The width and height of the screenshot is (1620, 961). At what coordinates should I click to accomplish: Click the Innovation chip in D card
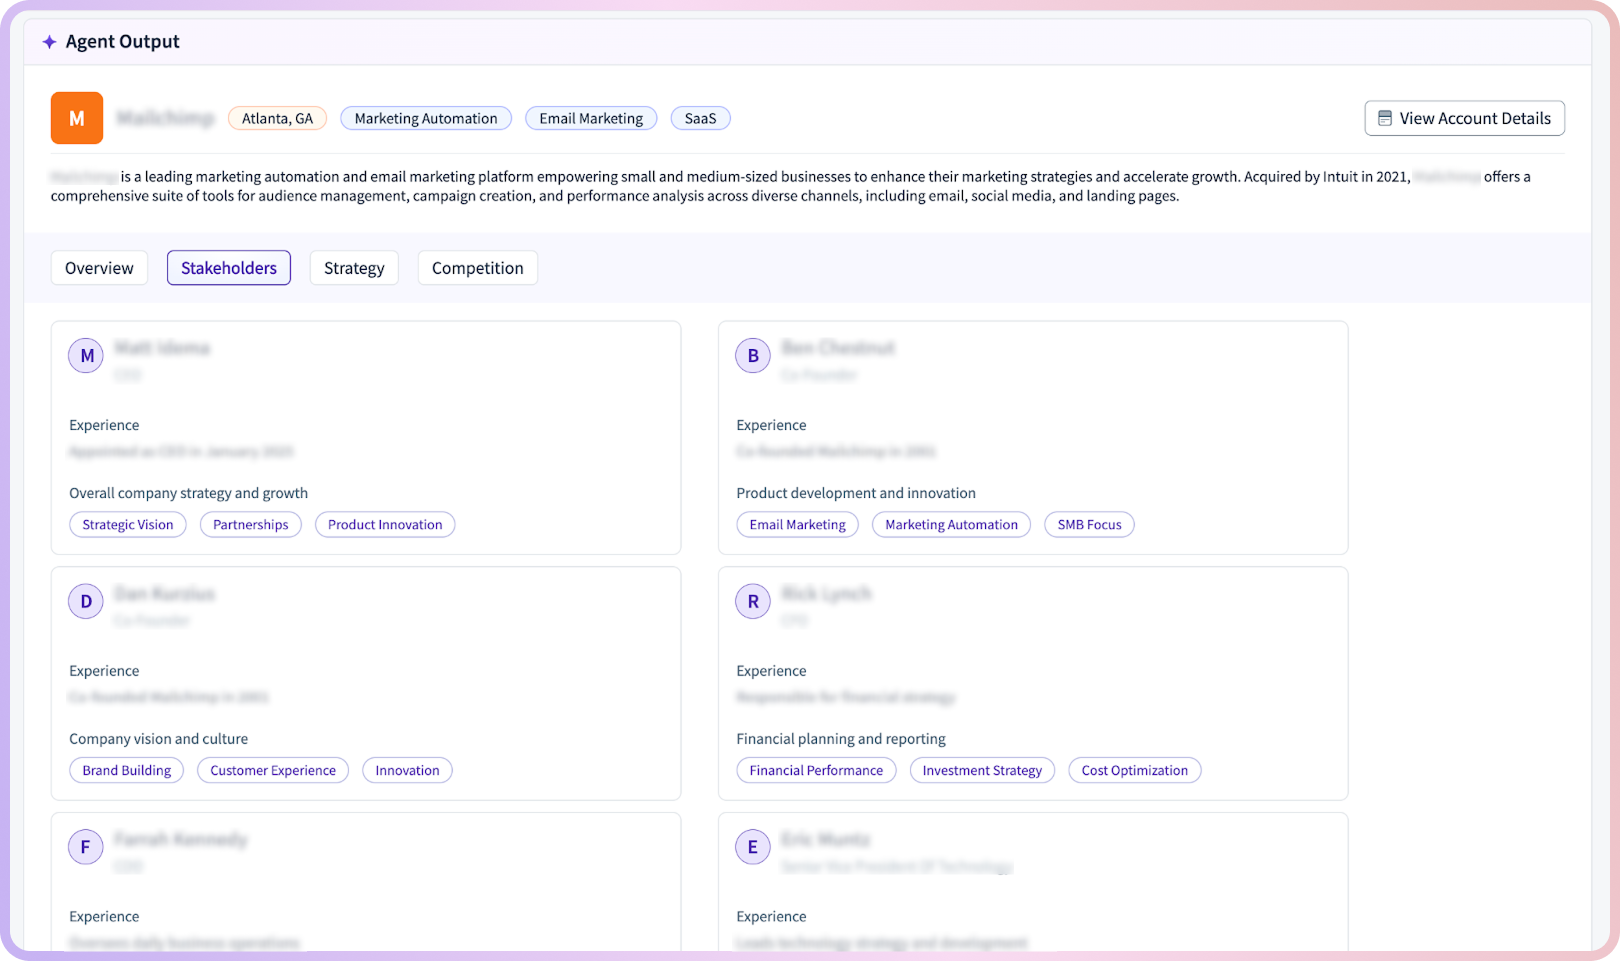click(x=407, y=771)
